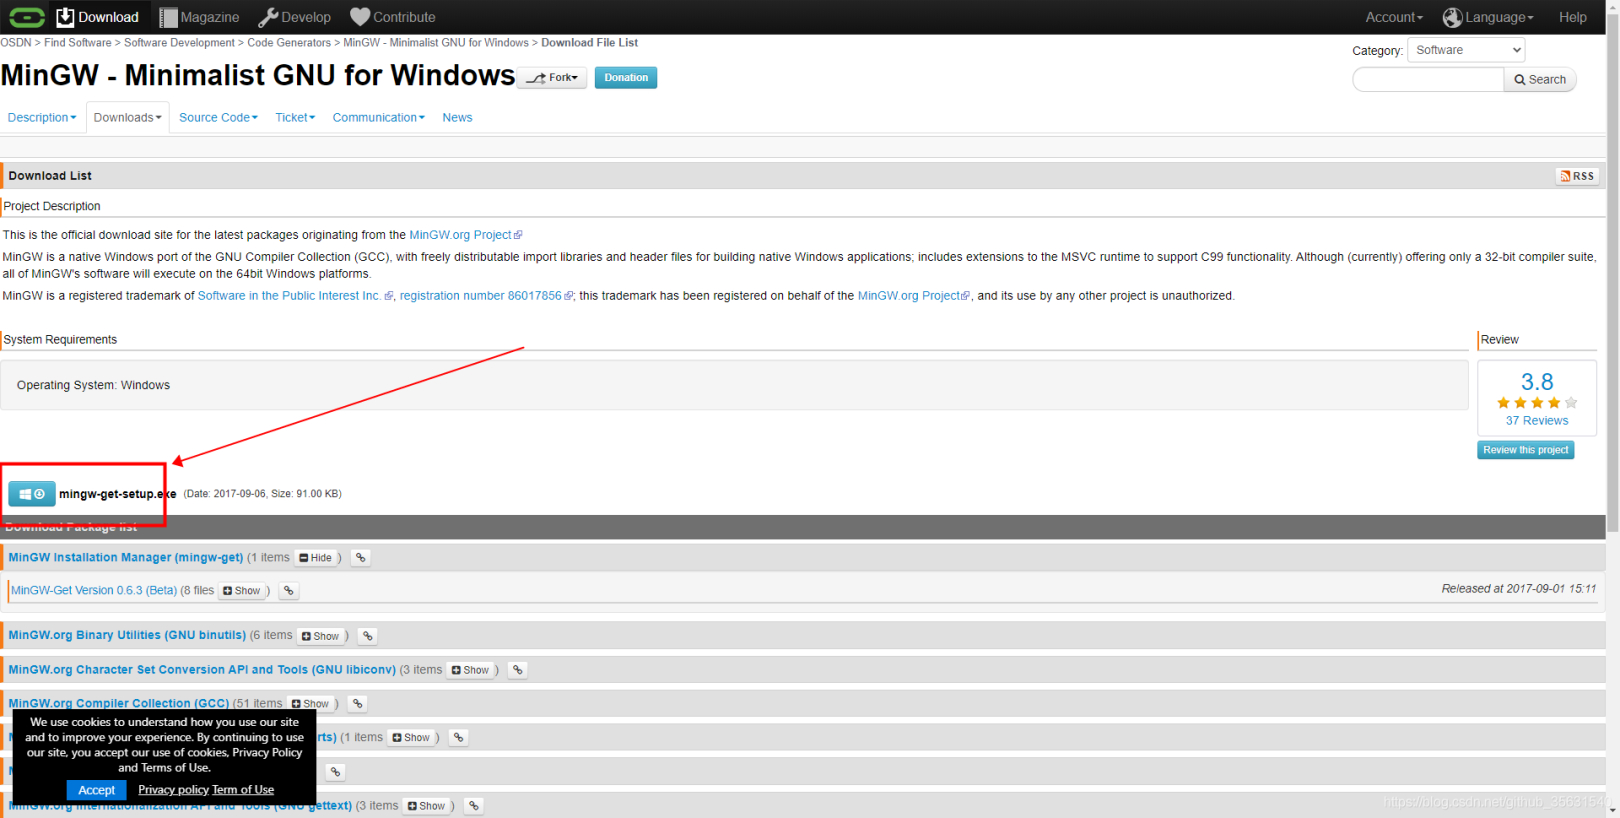
Task: Open the 37 Reviews link
Action: (x=1536, y=421)
